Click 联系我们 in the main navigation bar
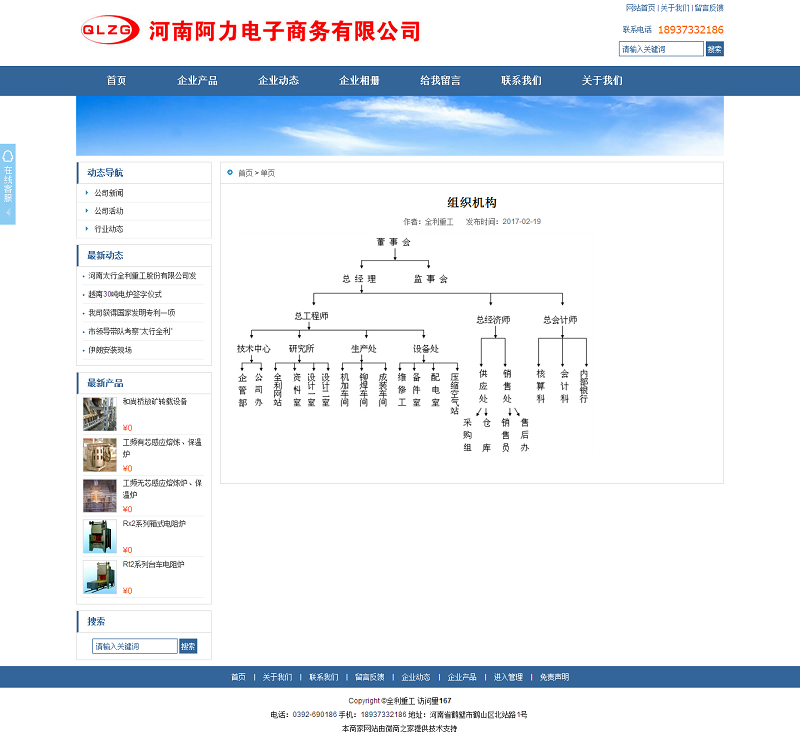Image resolution: width=800 pixels, height=747 pixels. [x=521, y=81]
